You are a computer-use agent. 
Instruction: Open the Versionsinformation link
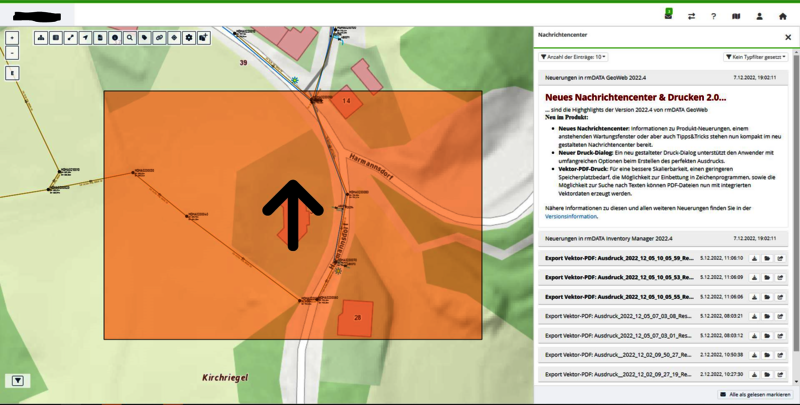tap(573, 216)
